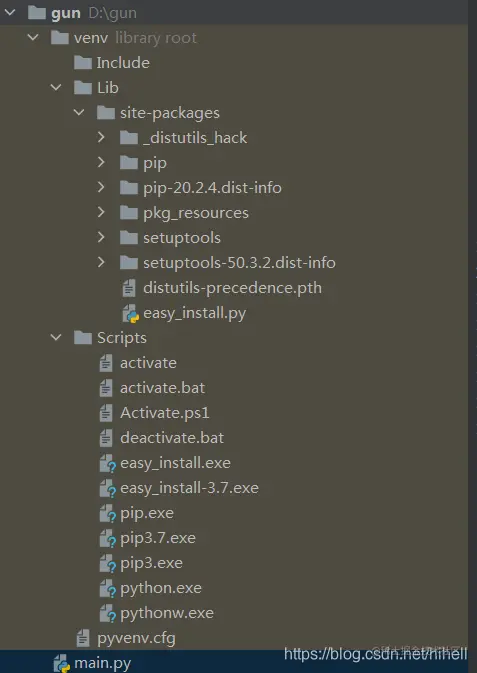Click the pip3.exe unknown-type icon
Viewport: 477px width, 673px height.
pos(108,564)
